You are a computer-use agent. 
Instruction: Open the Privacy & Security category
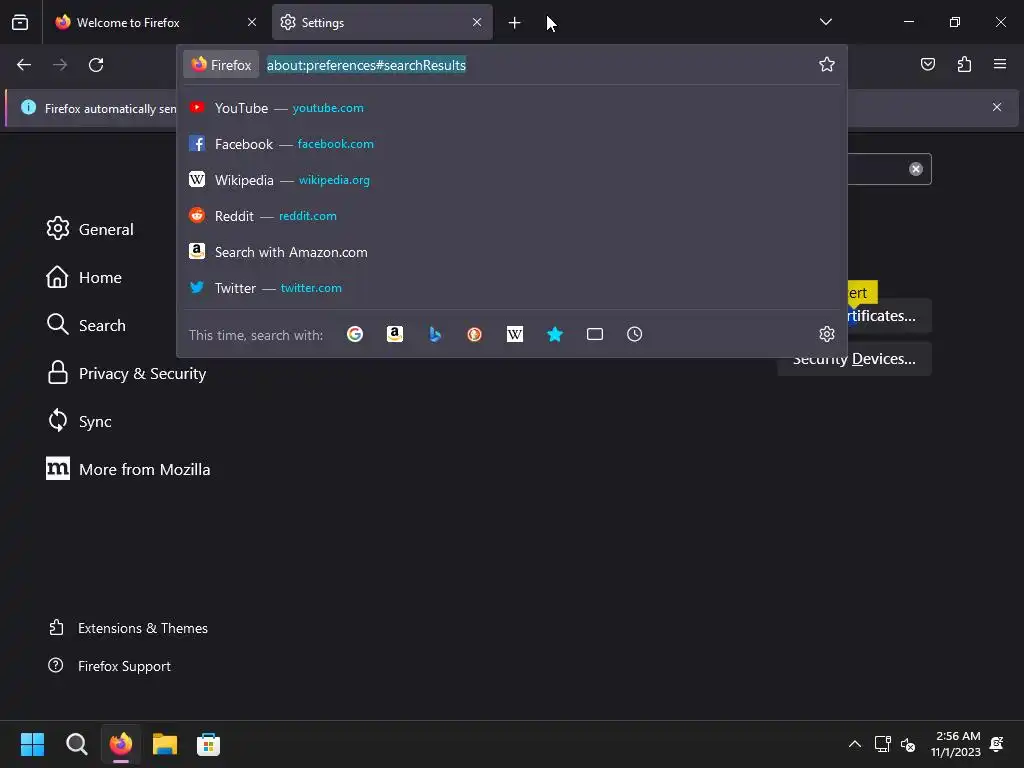(x=126, y=374)
